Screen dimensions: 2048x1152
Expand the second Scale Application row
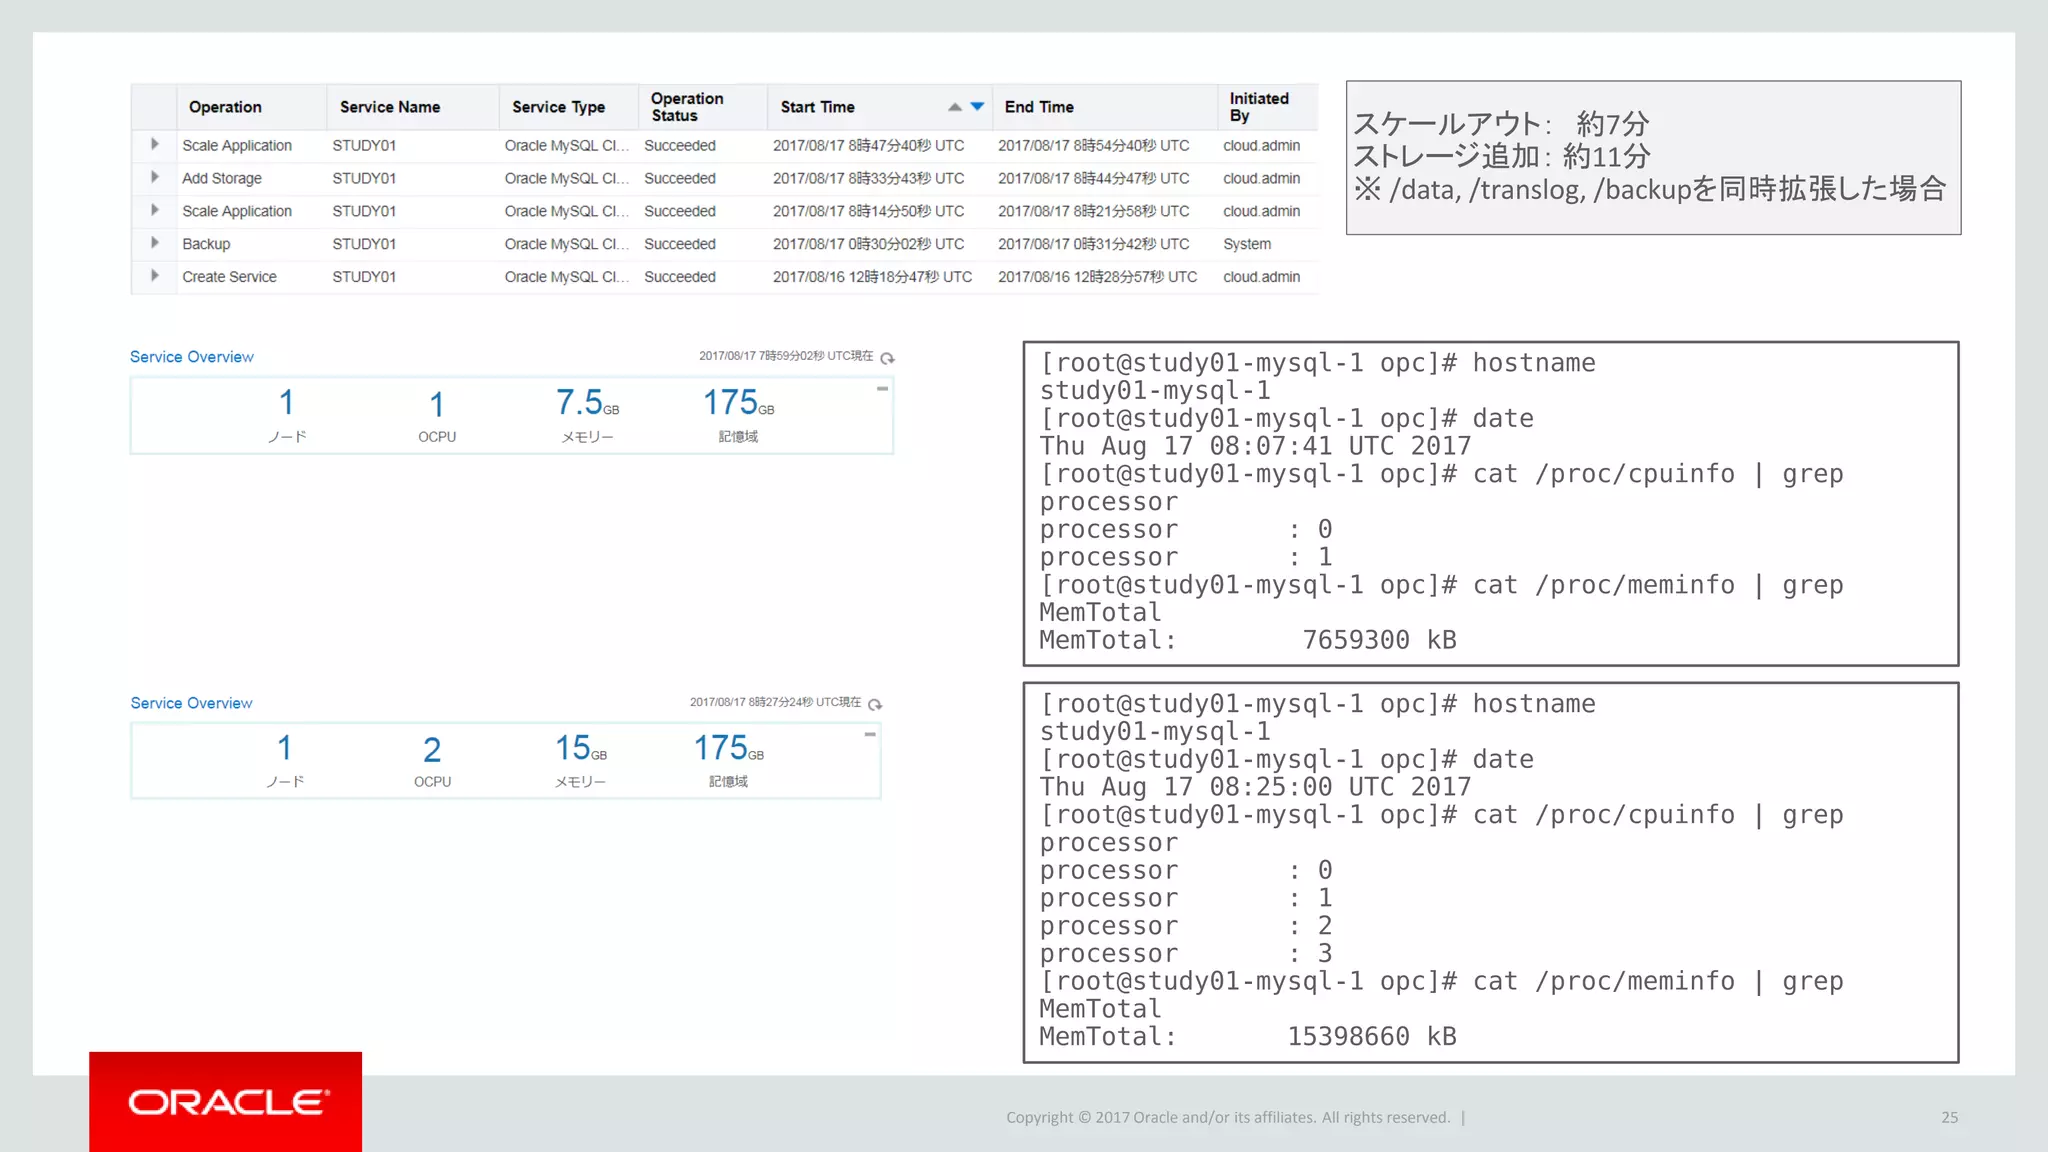coord(154,211)
